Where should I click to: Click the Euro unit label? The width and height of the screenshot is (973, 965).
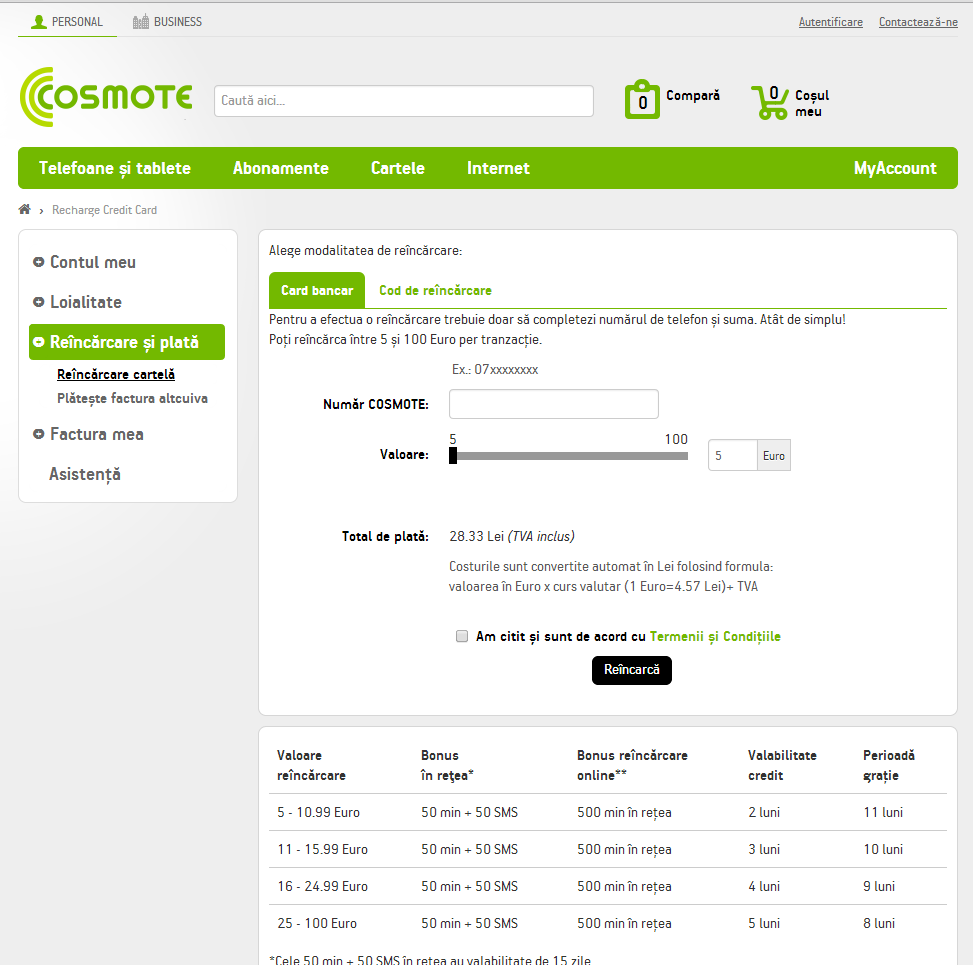click(774, 456)
